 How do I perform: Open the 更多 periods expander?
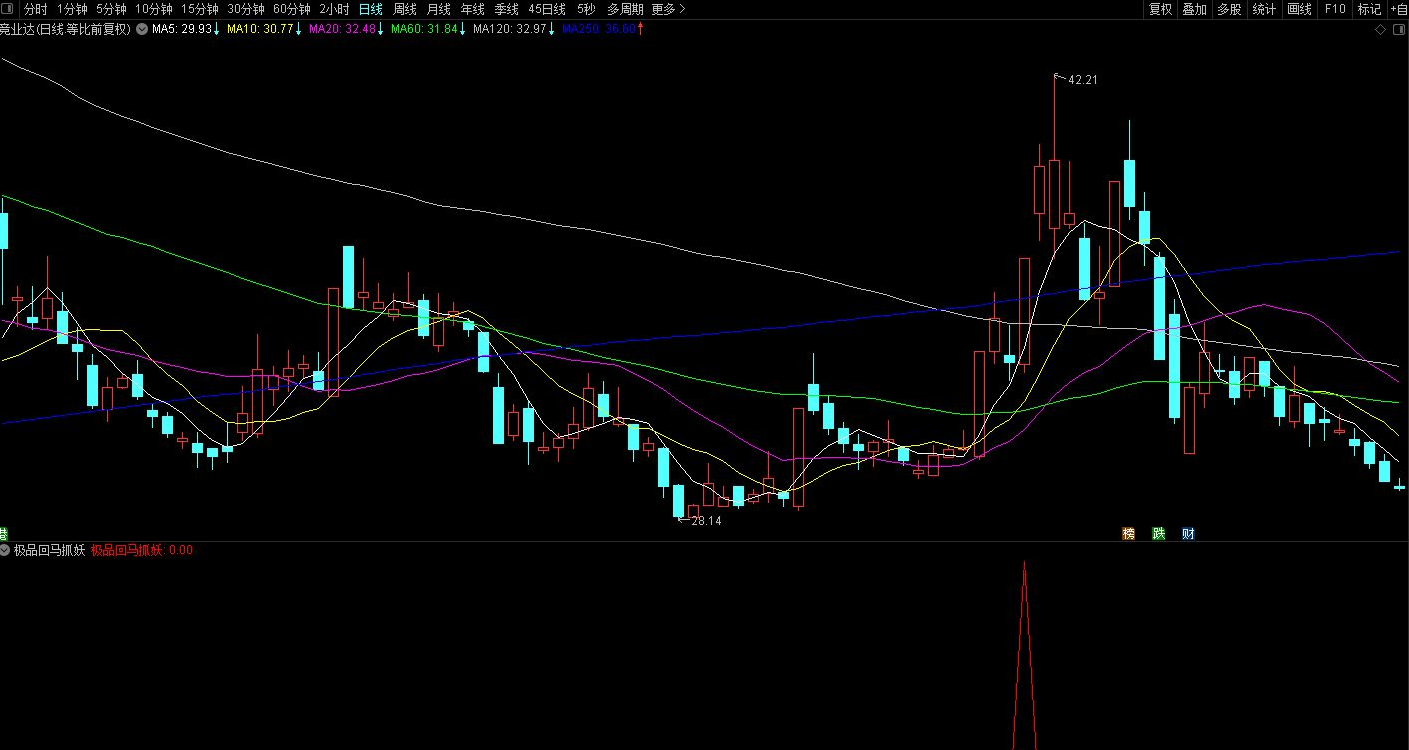click(x=668, y=9)
